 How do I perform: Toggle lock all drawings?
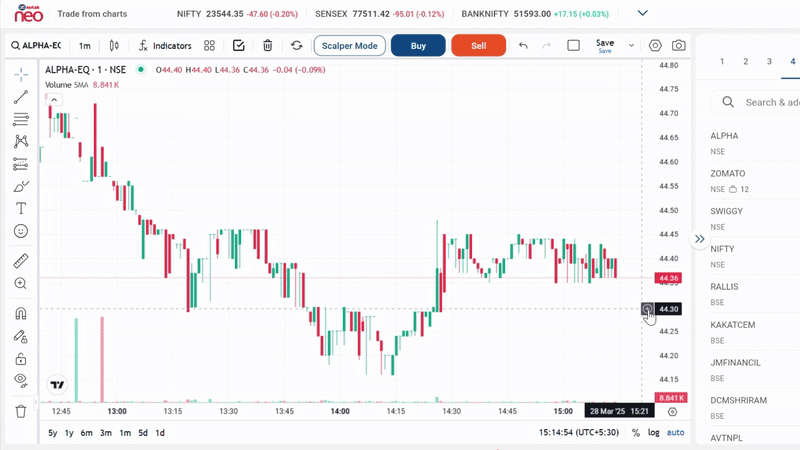tap(21, 359)
